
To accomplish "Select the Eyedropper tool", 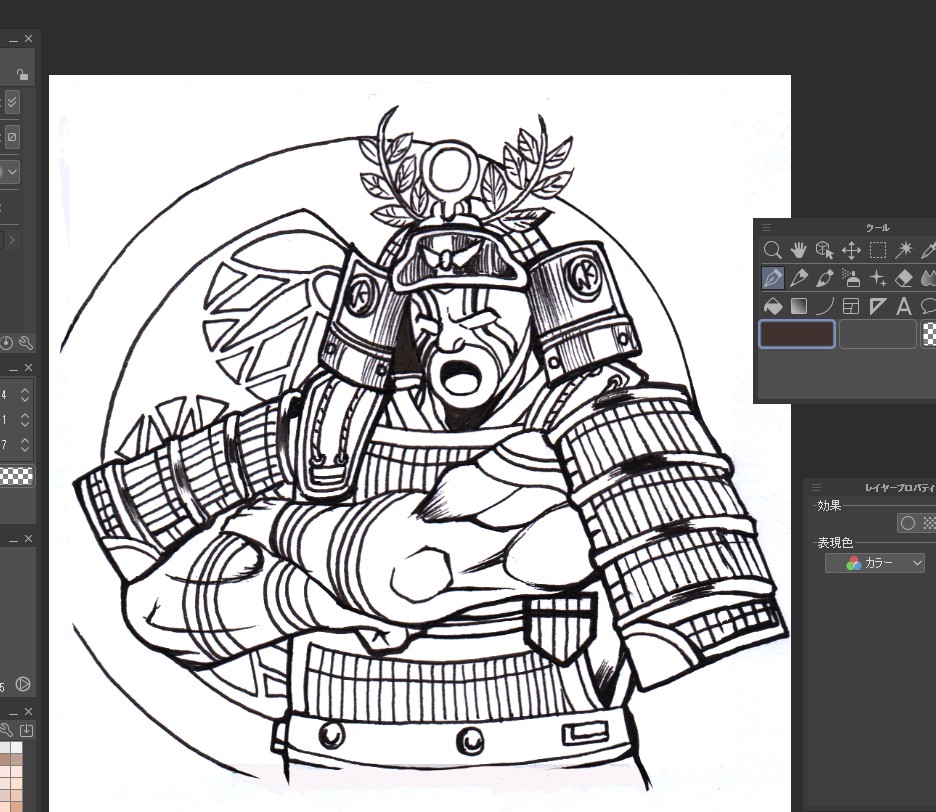I will coord(928,250).
